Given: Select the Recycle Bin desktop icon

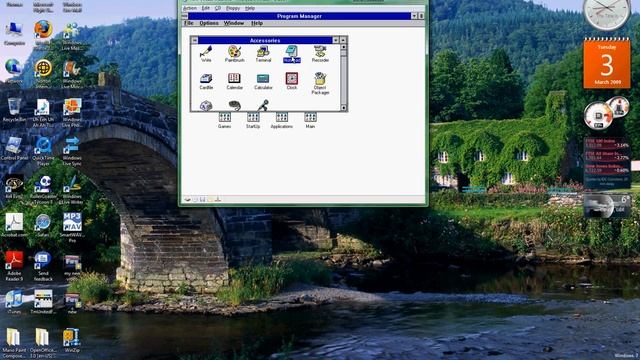Looking at the screenshot, I should click(x=14, y=110).
